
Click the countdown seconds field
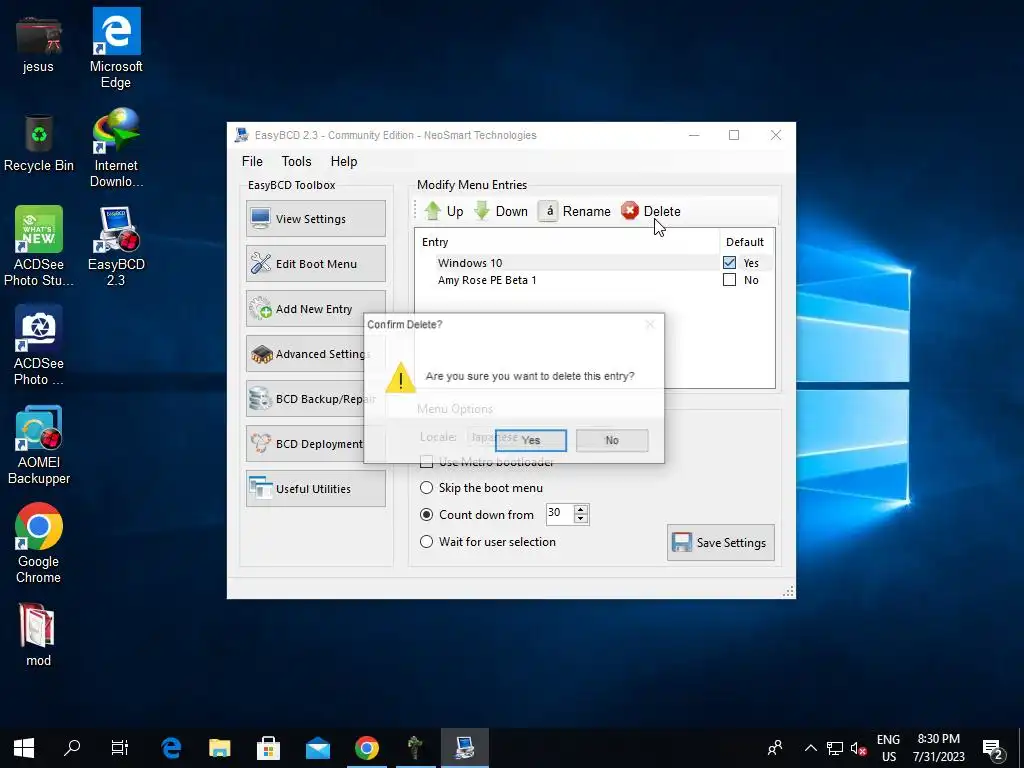559,513
